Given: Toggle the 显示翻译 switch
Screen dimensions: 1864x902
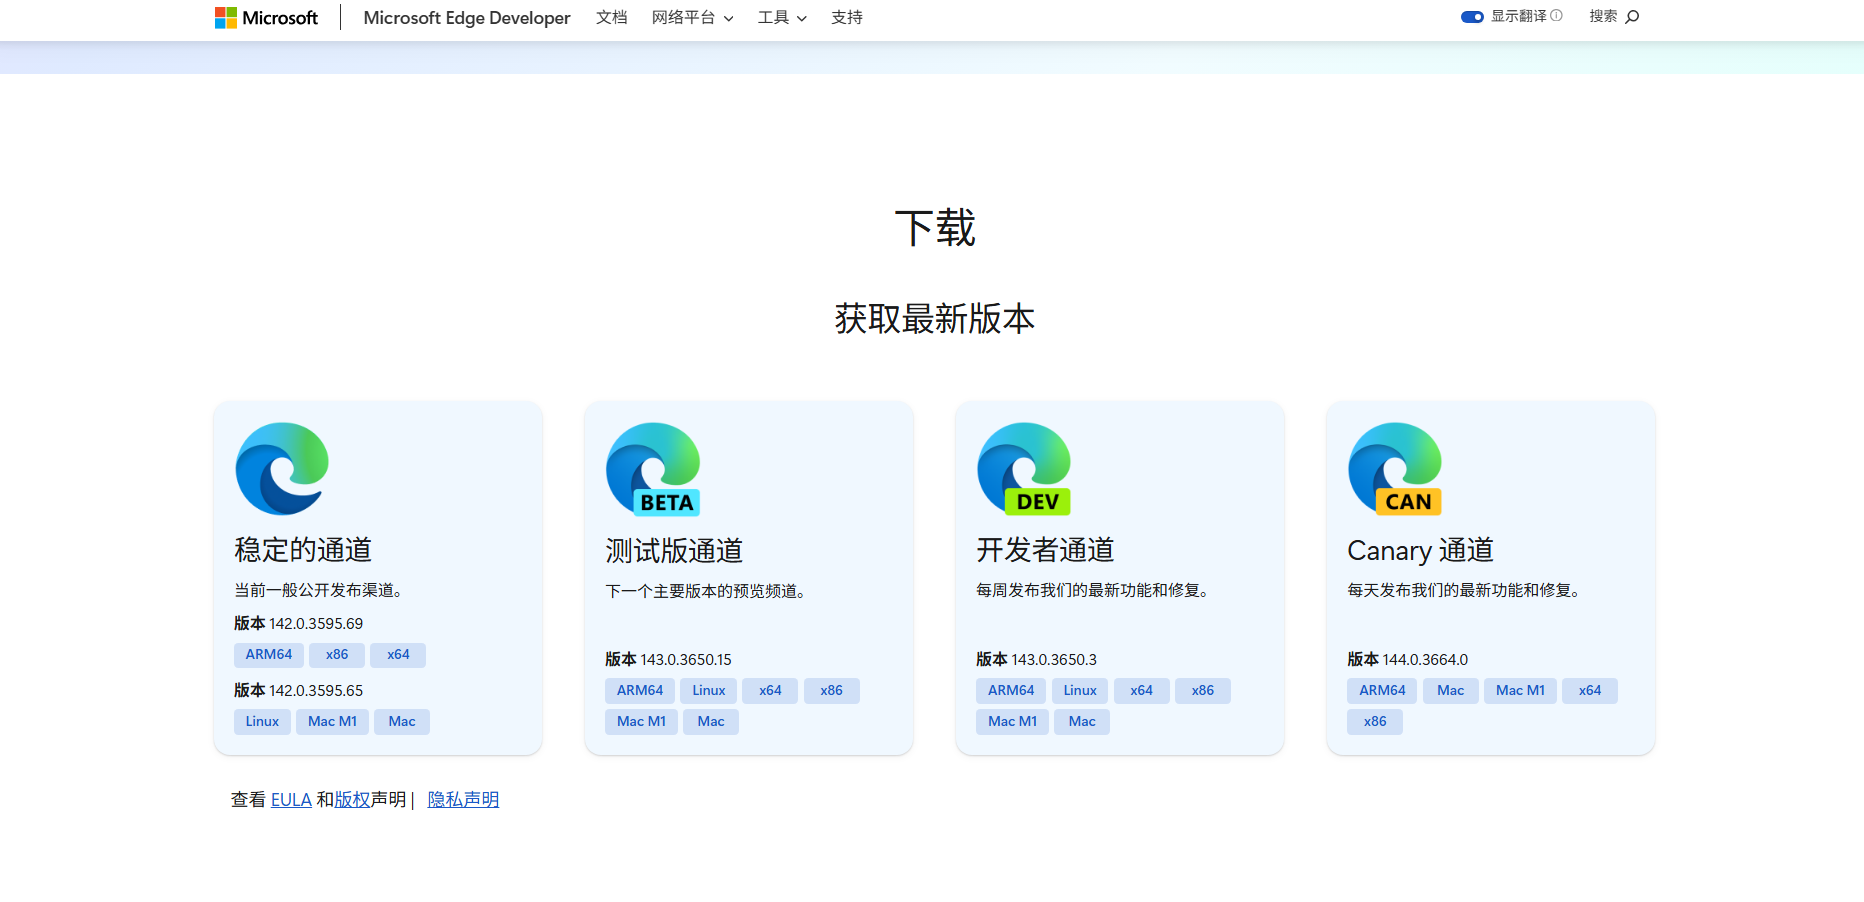Looking at the screenshot, I should pyautogui.click(x=1472, y=17).
